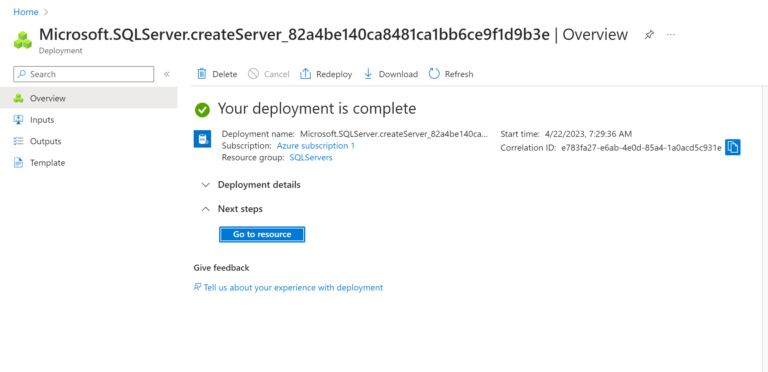Click the Outputs list icon in the sidebar
768x372 pixels.
tap(19, 141)
